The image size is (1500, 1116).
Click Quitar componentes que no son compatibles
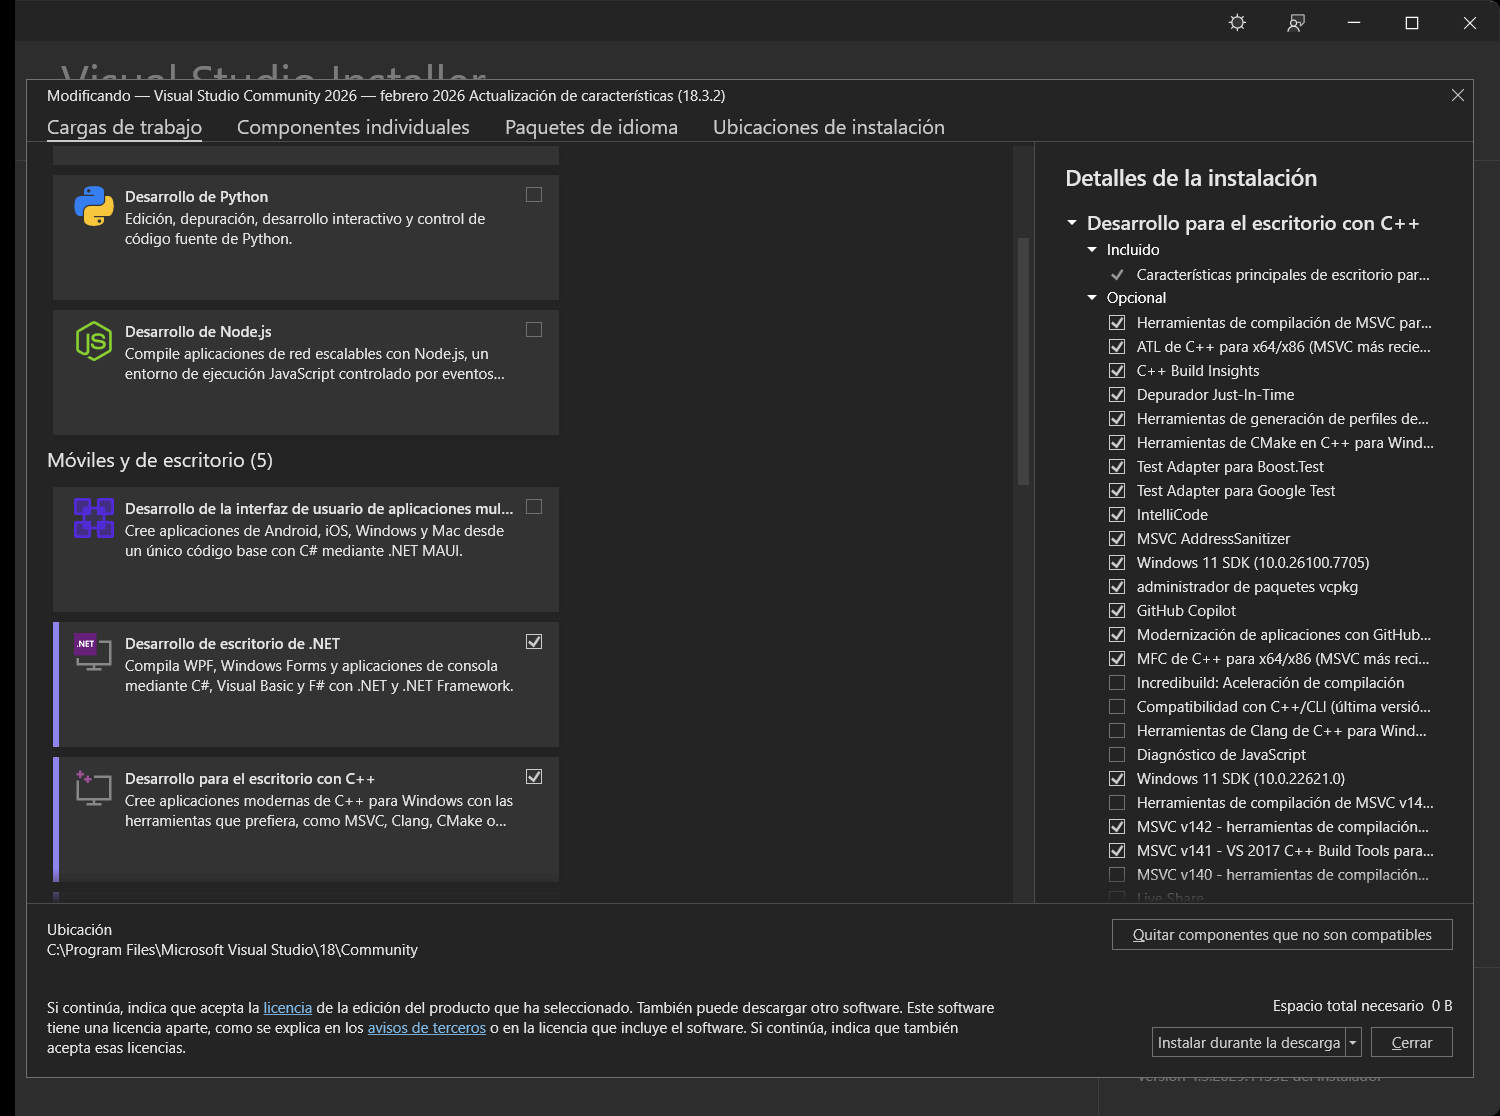pyautogui.click(x=1282, y=935)
